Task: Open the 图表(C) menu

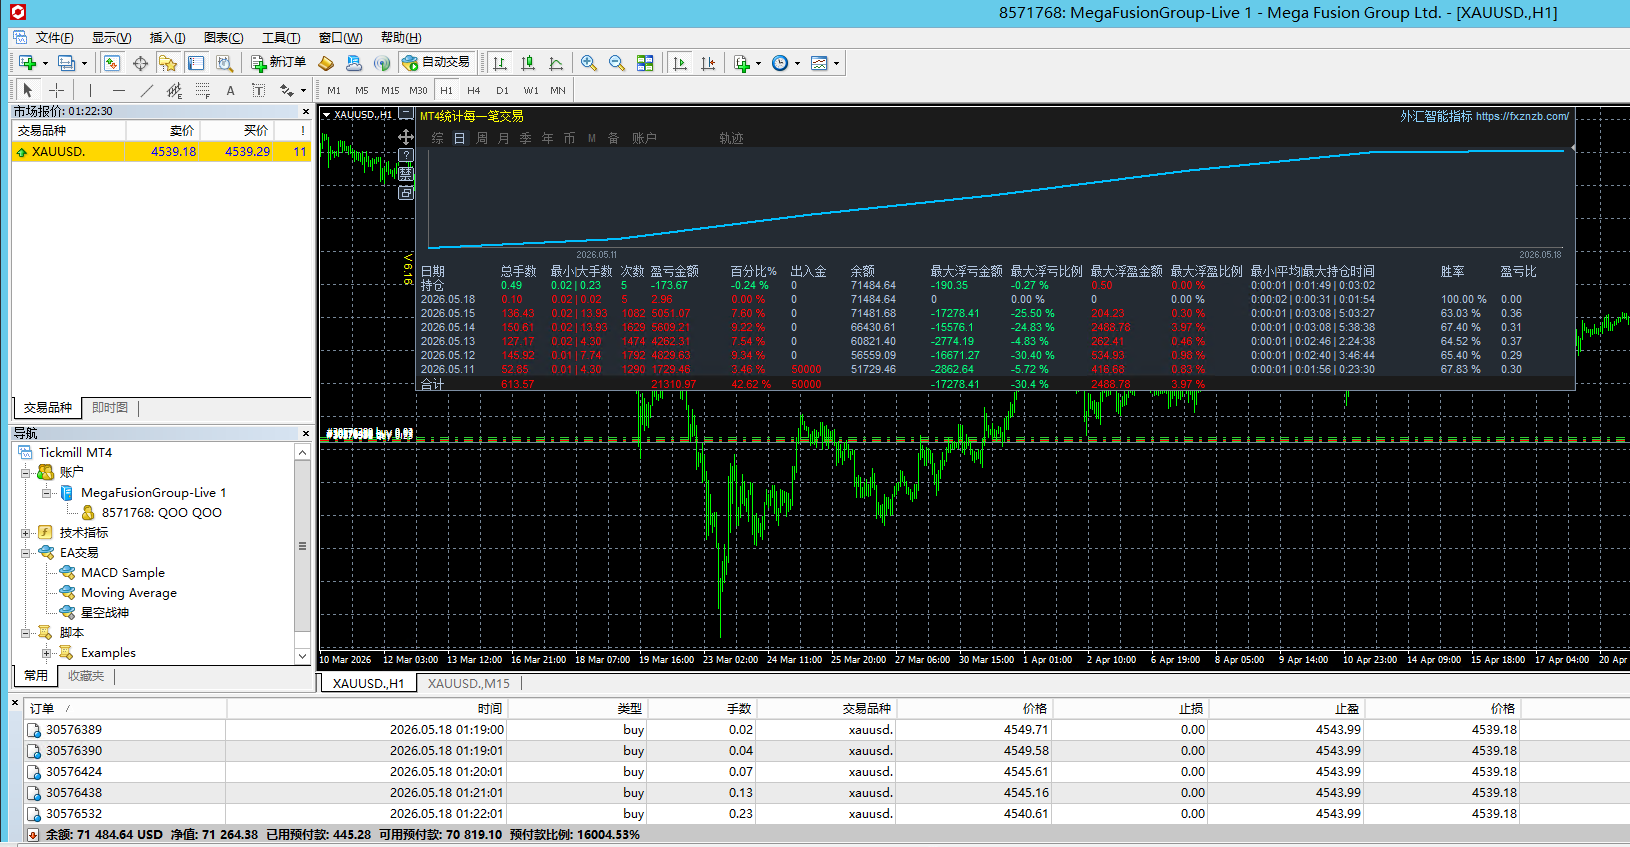Action: click(x=224, y=38)
